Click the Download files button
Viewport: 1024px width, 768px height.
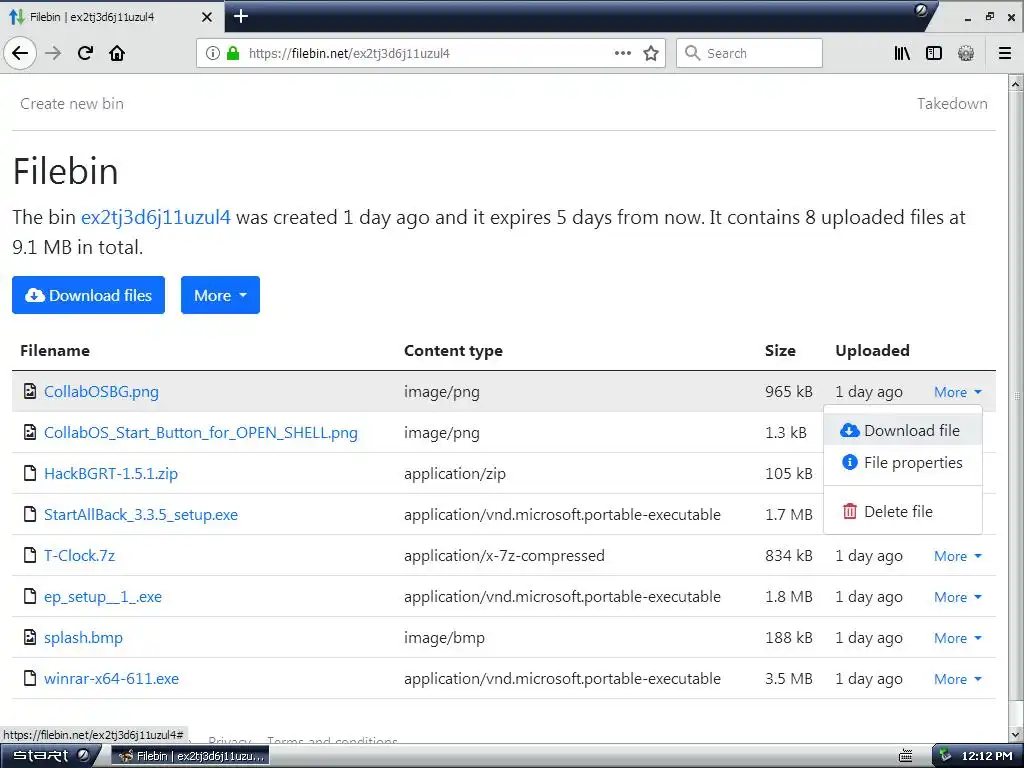[x=88, y=295]
